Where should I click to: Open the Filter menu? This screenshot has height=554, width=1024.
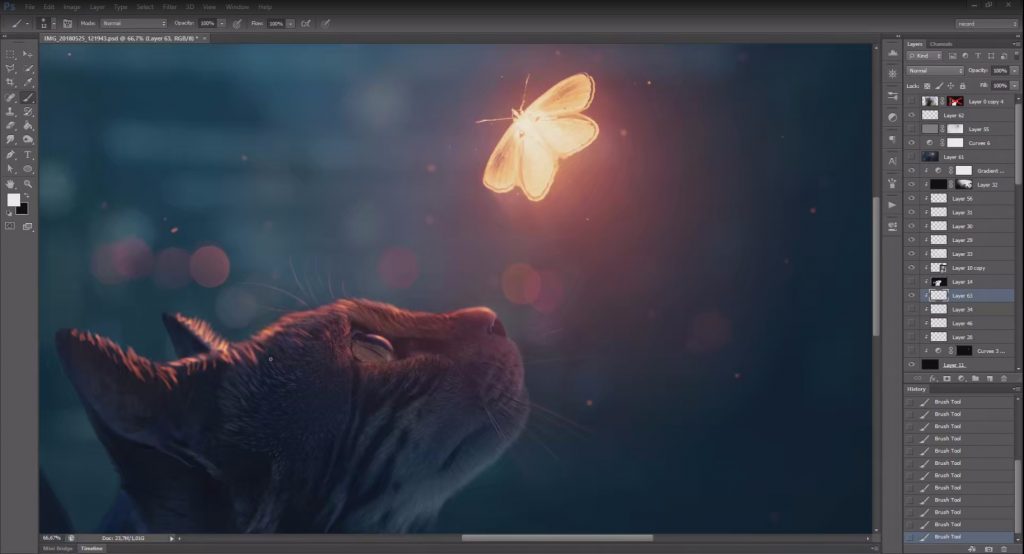coord(169,7)
